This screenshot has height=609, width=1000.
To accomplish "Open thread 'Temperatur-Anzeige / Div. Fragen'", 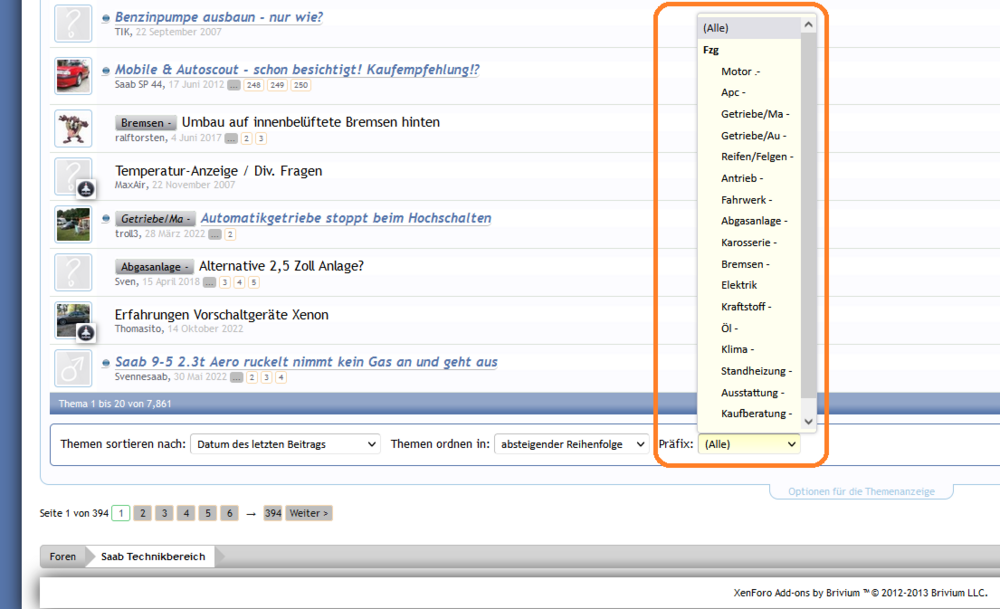I will 219,171.
